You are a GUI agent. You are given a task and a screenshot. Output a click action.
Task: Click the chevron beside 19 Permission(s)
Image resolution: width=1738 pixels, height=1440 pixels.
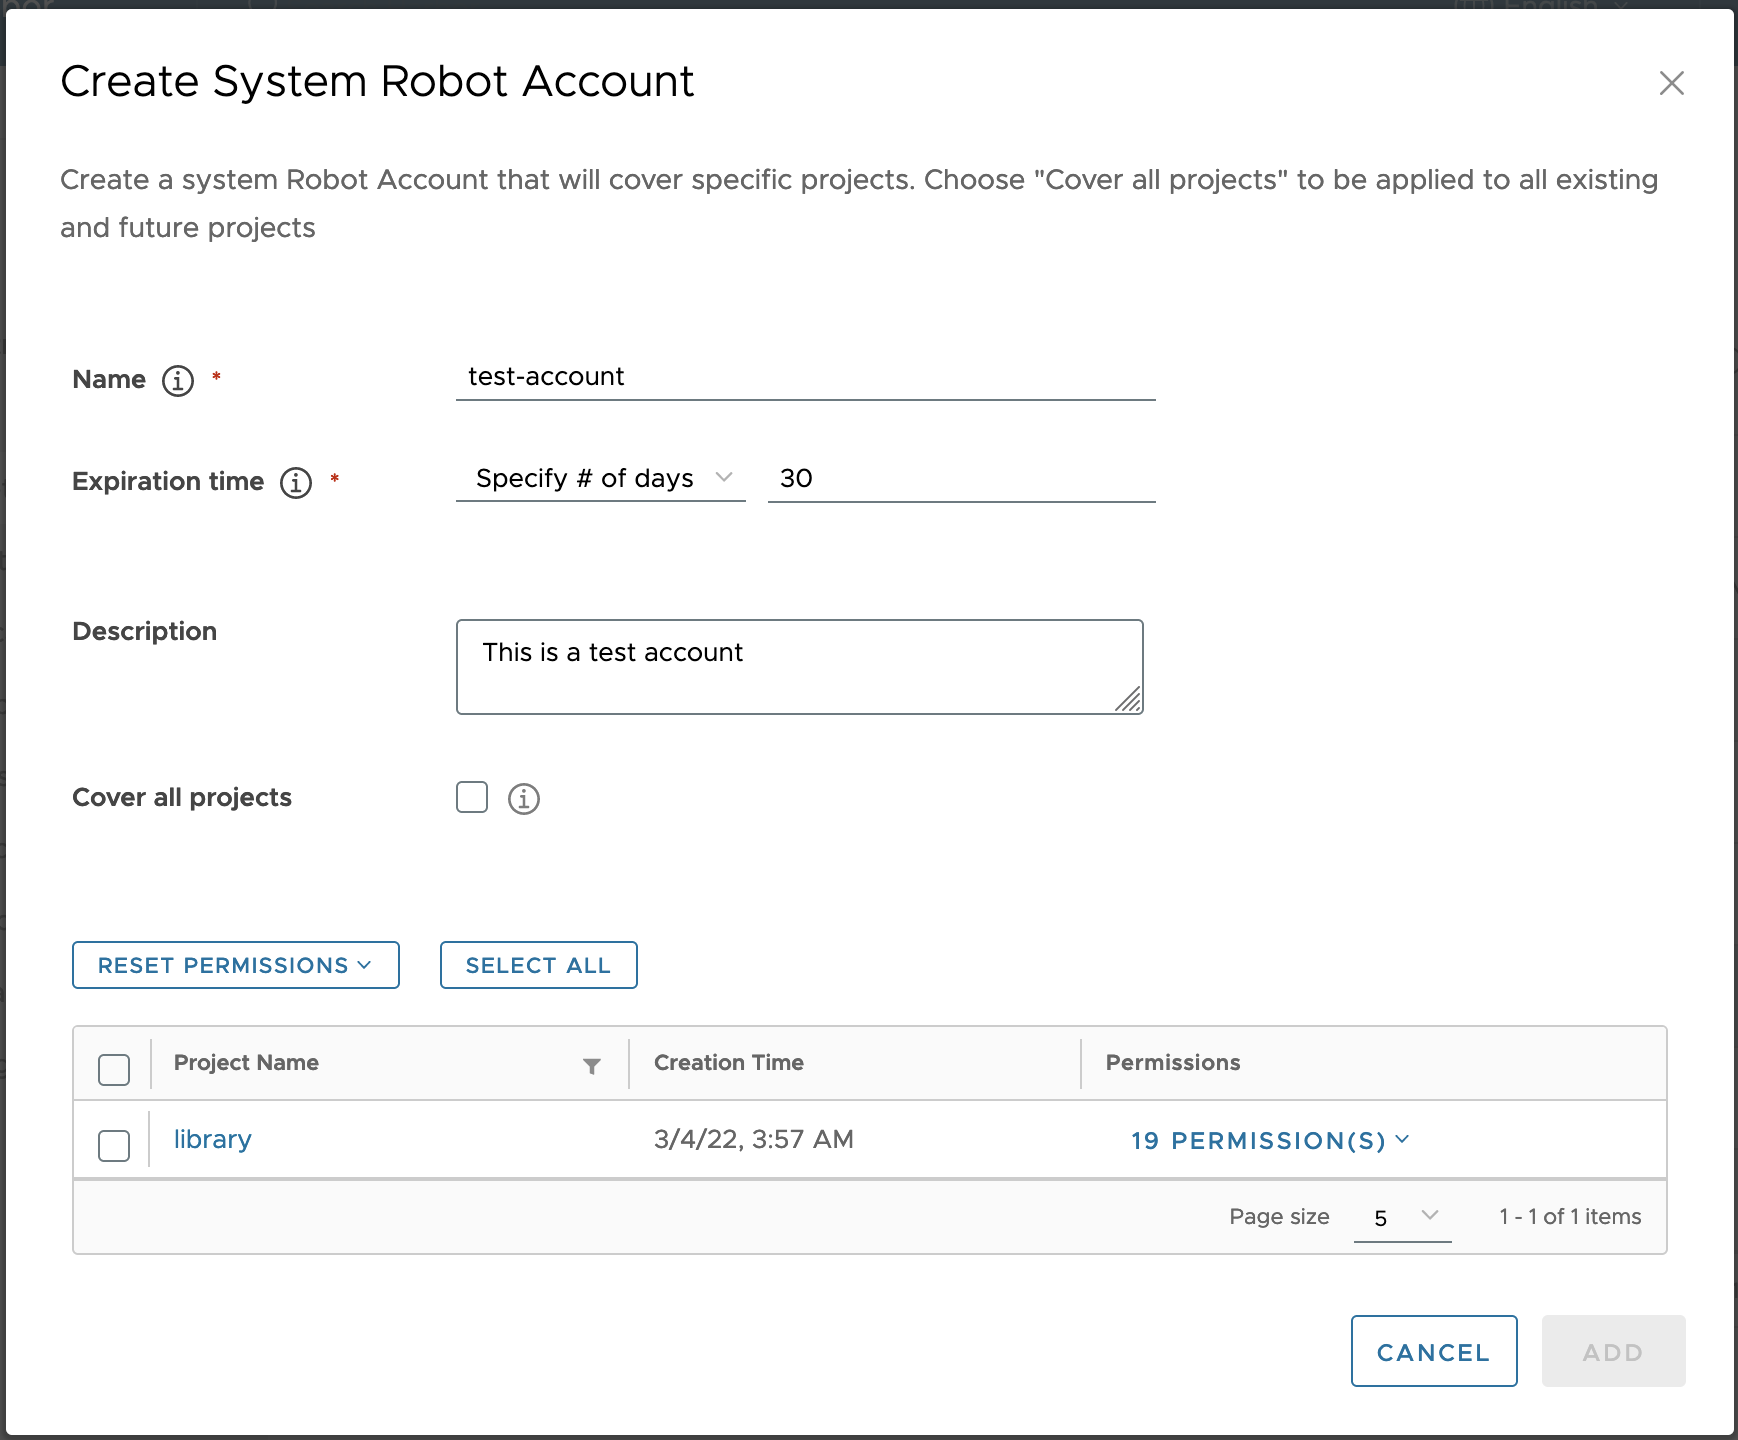pos(1404,1139)
